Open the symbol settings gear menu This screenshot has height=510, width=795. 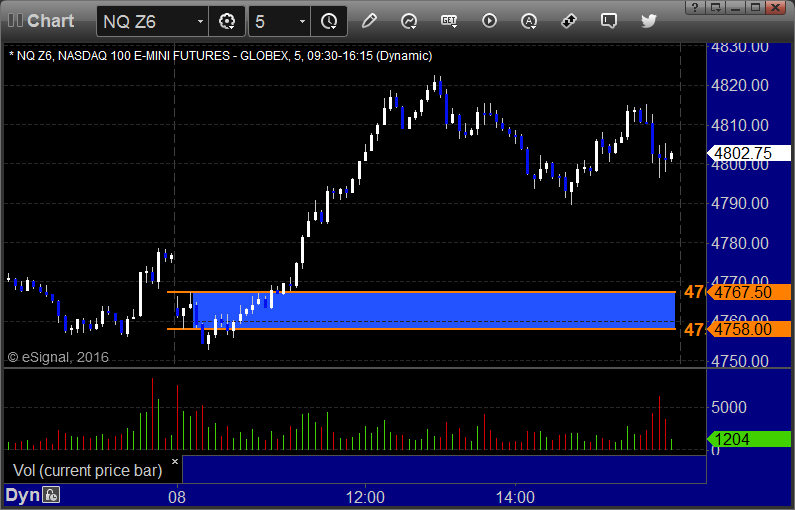tap(227, 21)
